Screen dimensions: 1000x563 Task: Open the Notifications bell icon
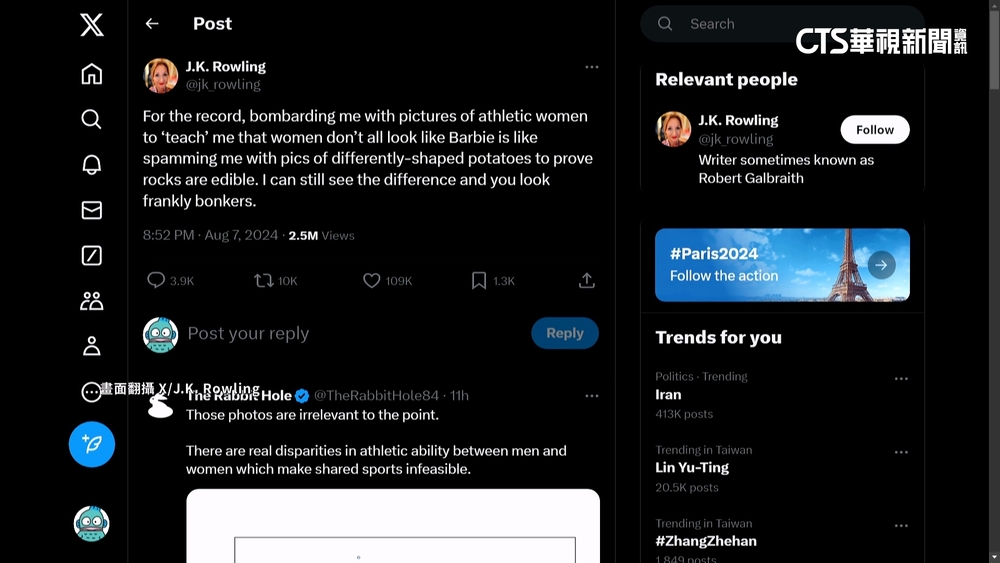pyautogui.click(x=91, y=165)
